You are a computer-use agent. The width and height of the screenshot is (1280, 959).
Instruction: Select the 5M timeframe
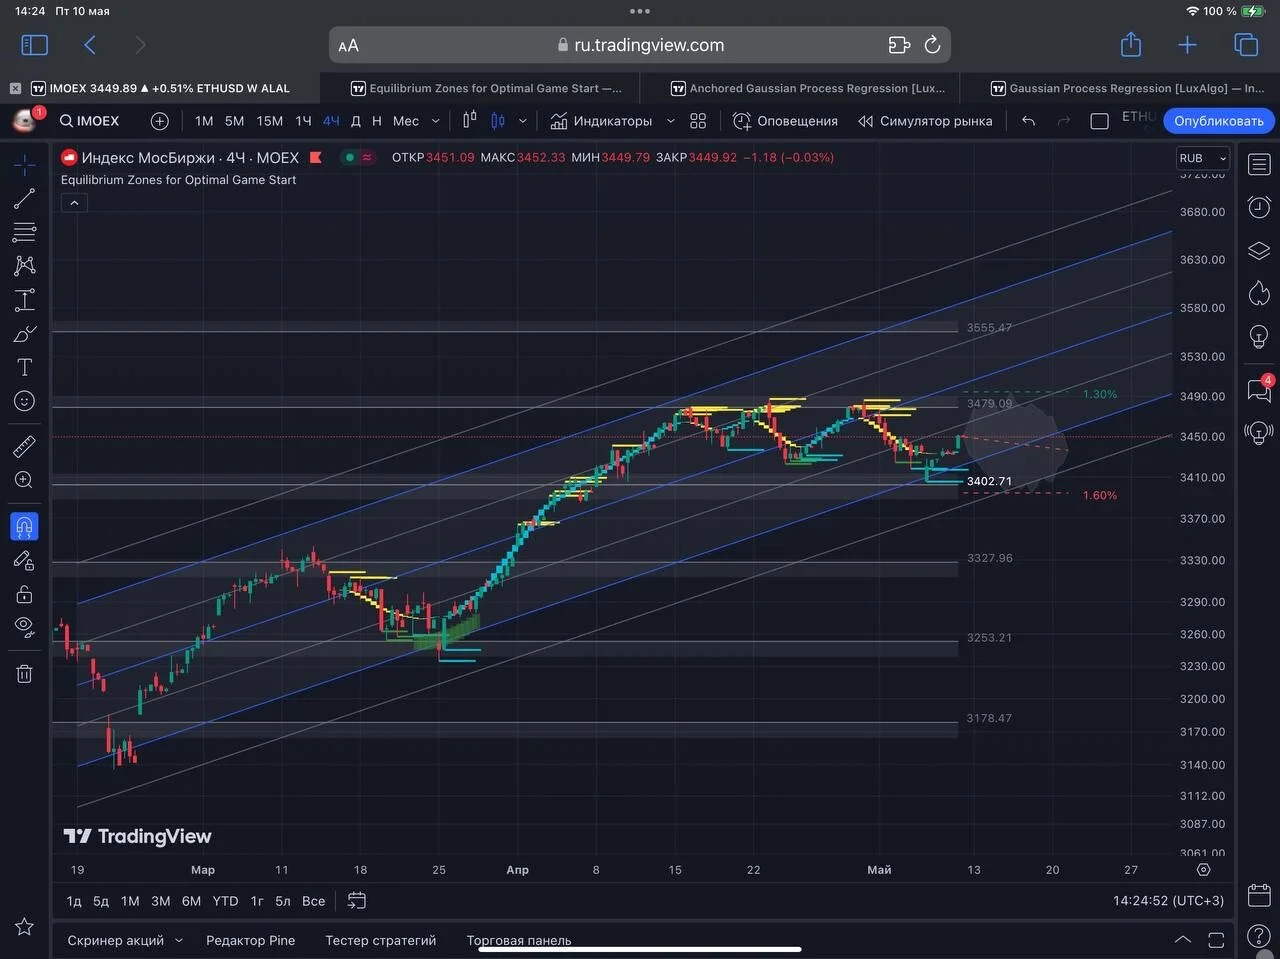pyautogui.click(x=234, y=121)
